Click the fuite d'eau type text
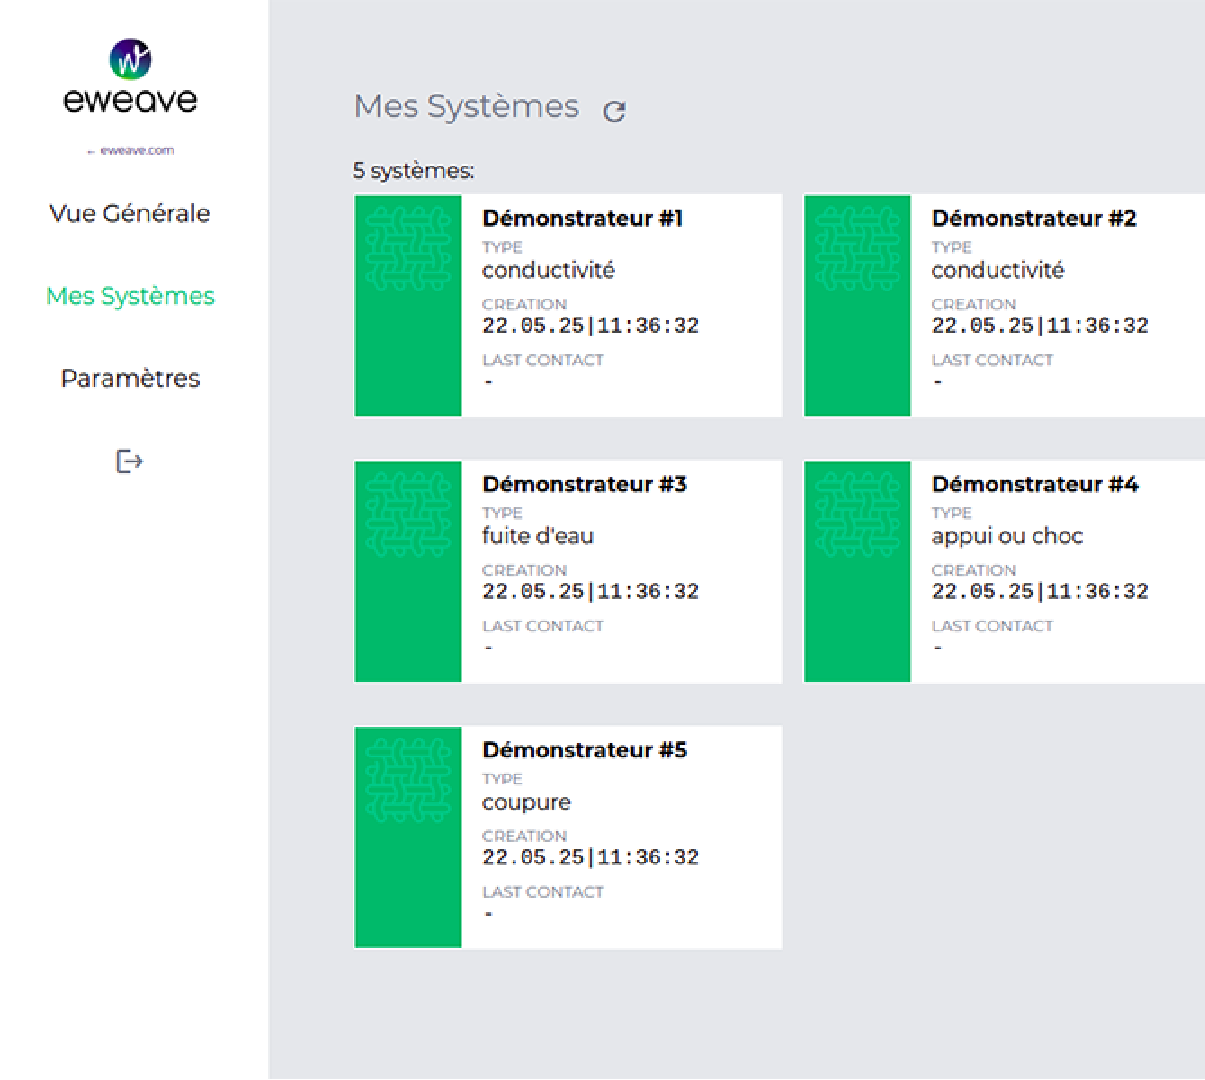The image size is (1205, 1080). (x=538, y=536)
